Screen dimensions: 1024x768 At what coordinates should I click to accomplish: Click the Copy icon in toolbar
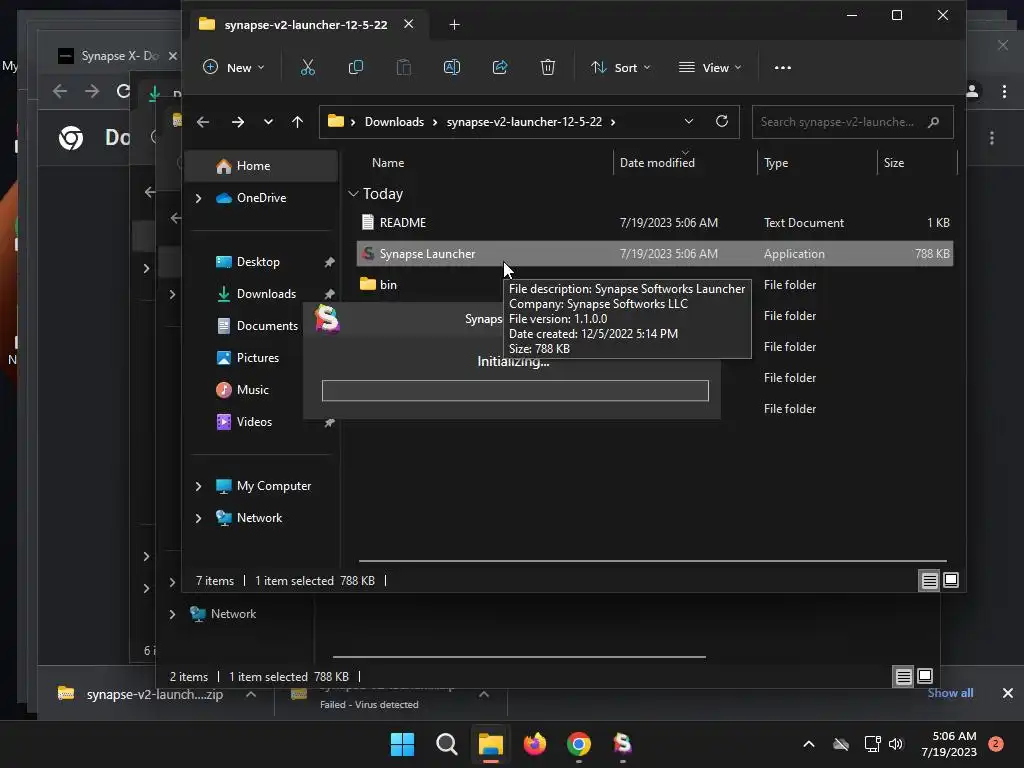pyautogui.click(x=355, y=67)
